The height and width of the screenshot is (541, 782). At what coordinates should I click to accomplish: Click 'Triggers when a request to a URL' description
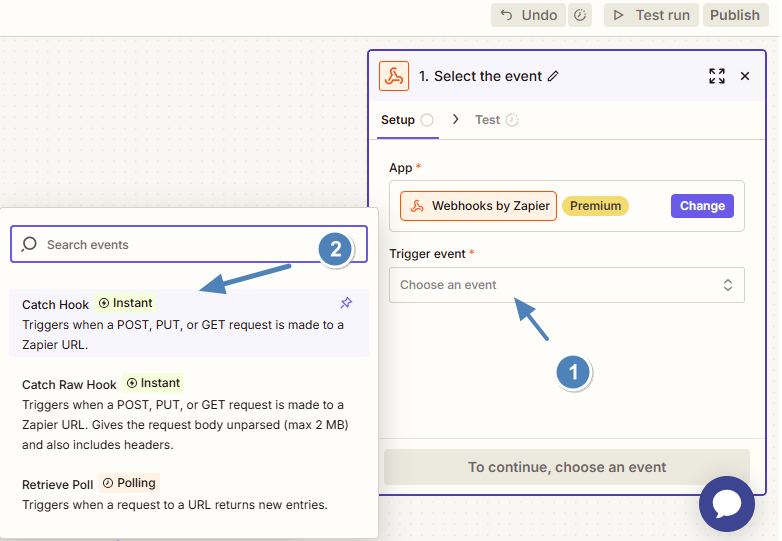(x=175, y=505)
